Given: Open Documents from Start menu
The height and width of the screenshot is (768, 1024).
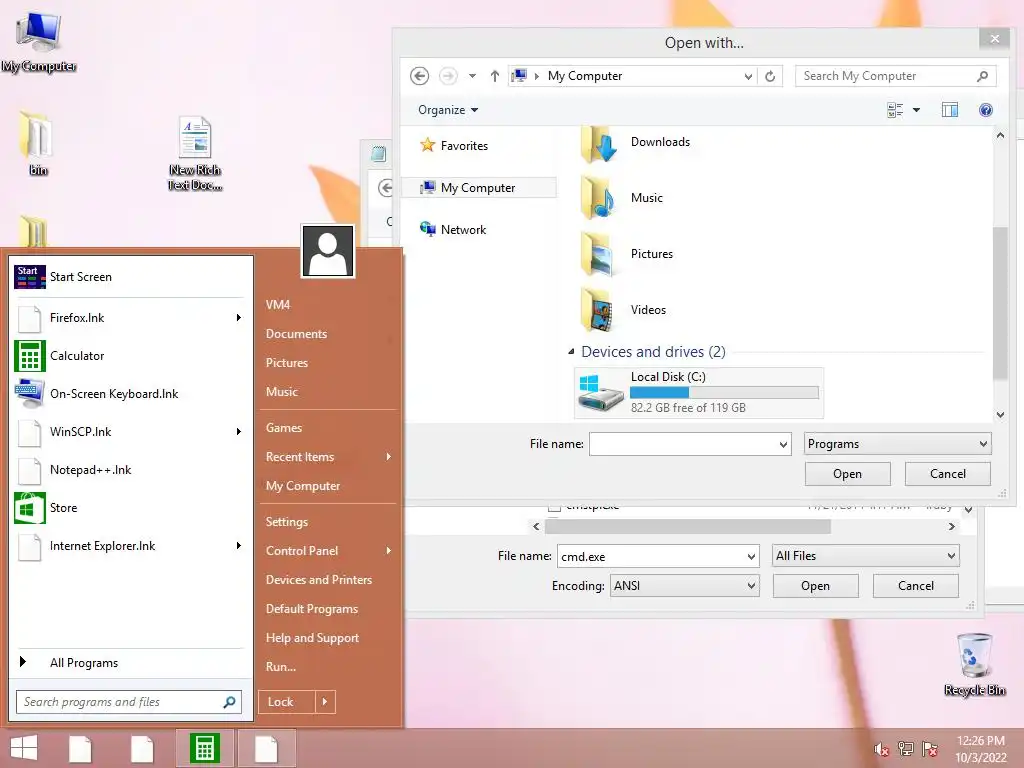Looking at the screenshot, I should tap(296, 334).
